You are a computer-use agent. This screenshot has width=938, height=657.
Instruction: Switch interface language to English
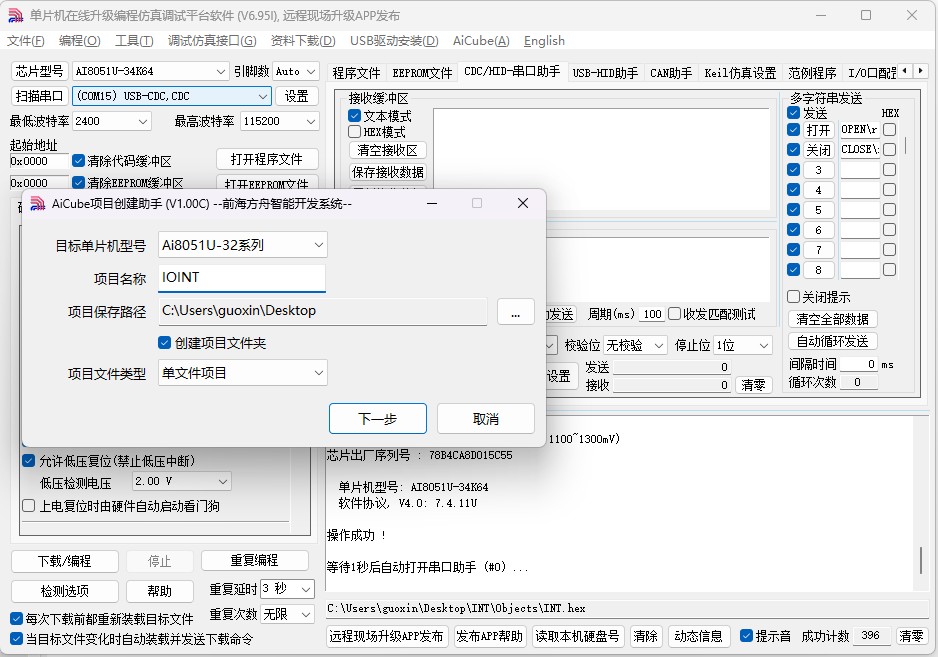pyautogui.click(x=544, y=41)
